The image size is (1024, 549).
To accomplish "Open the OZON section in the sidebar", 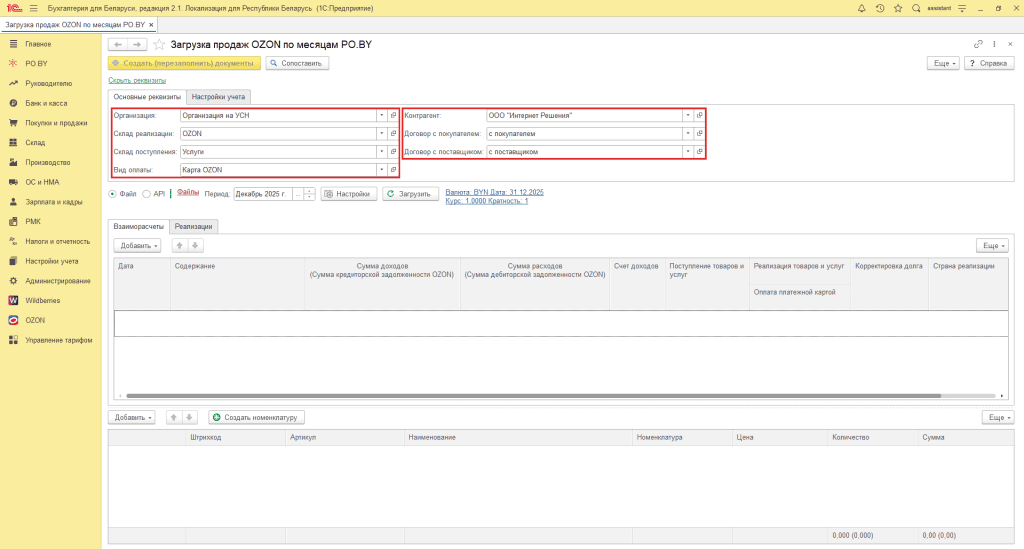I will [x=35, y=321].
